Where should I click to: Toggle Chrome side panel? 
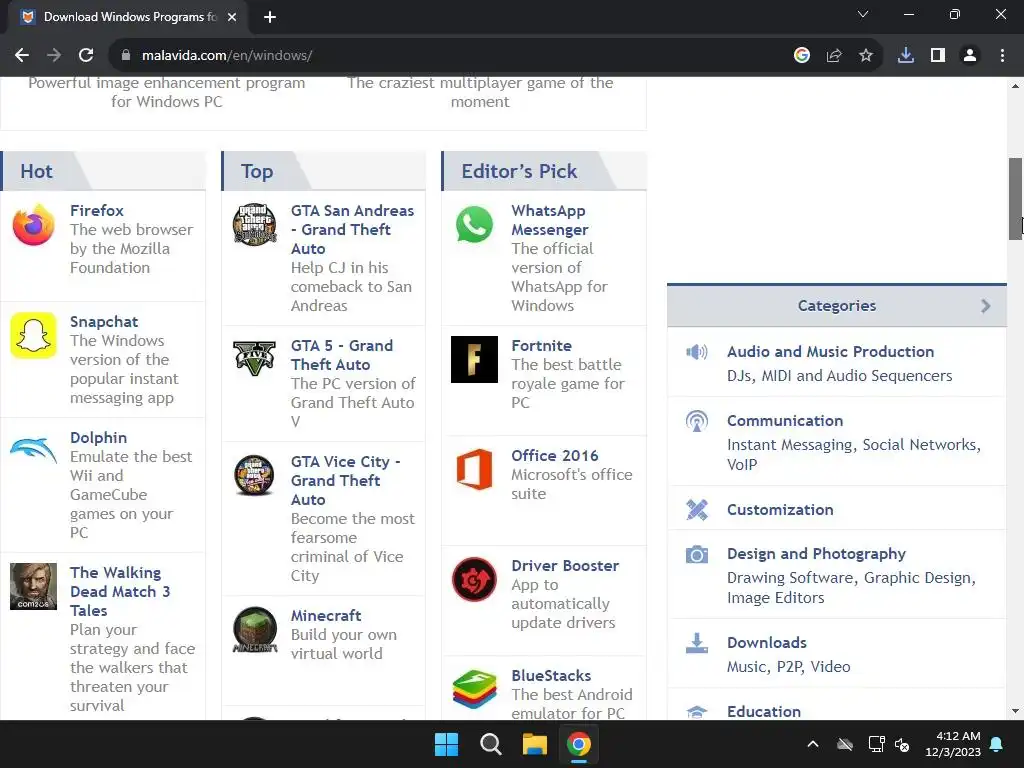pos(938,56)
